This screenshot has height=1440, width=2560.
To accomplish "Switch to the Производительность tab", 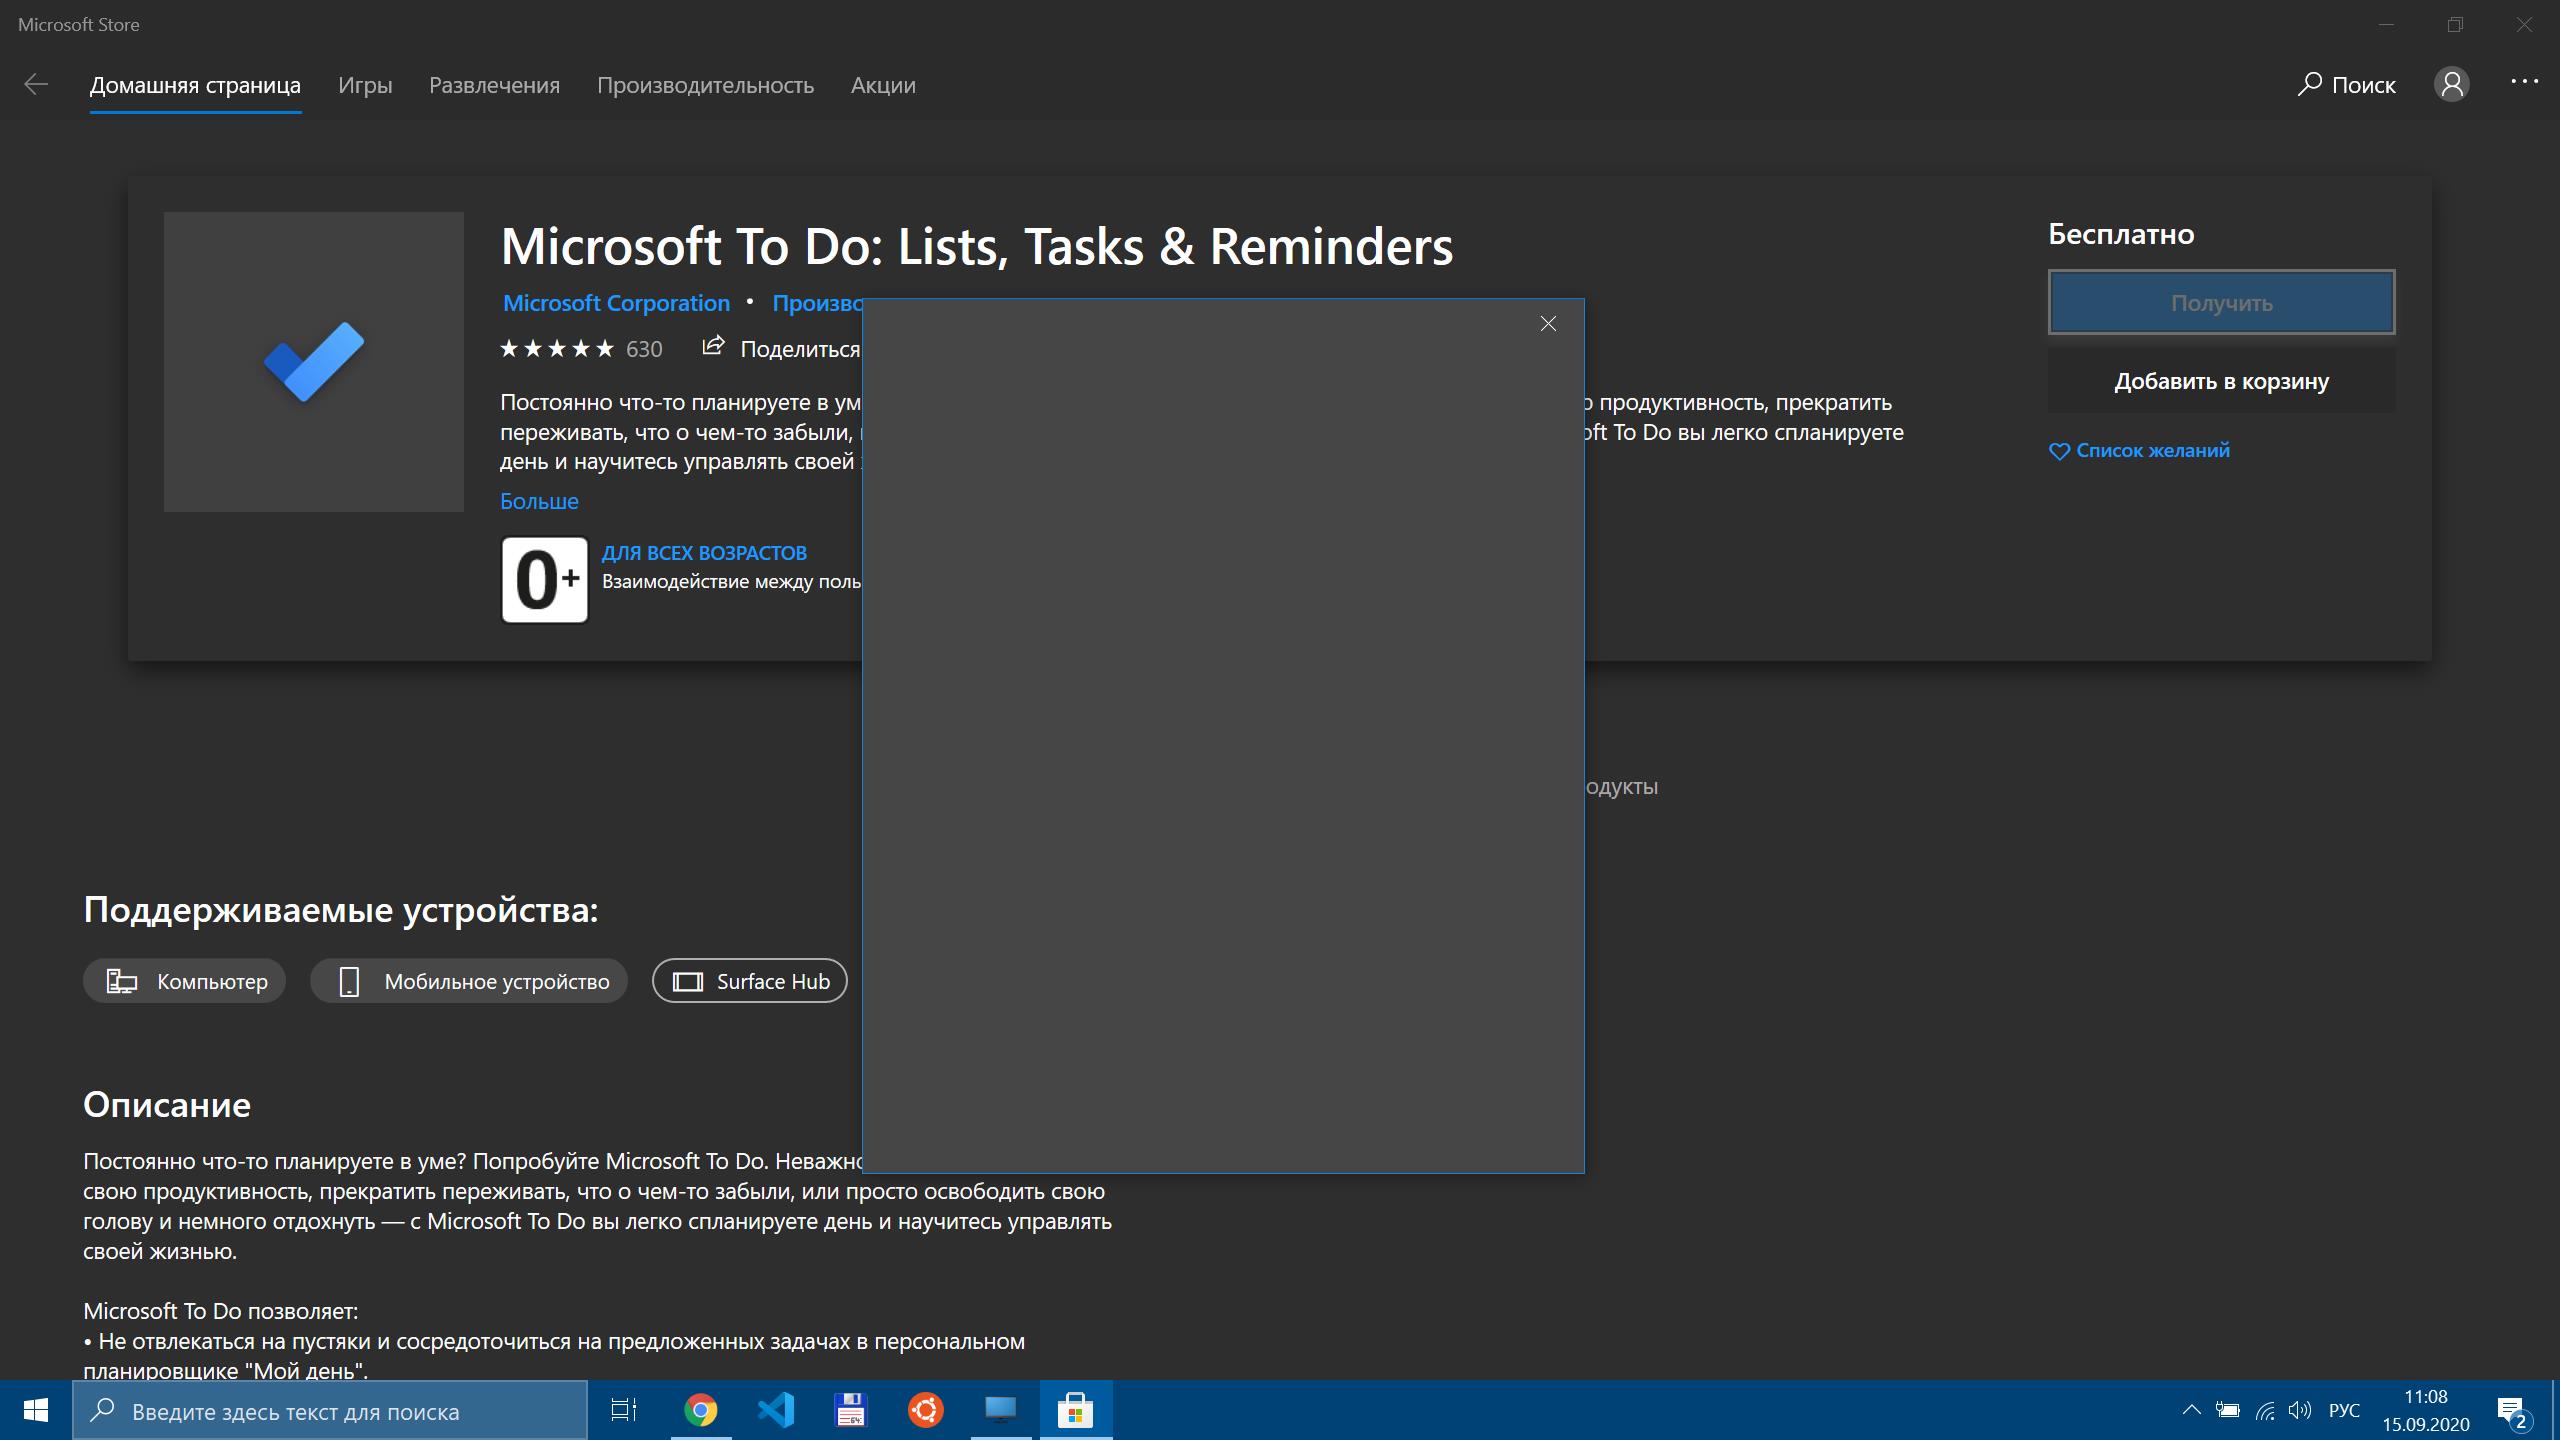I will click(705, 85).
